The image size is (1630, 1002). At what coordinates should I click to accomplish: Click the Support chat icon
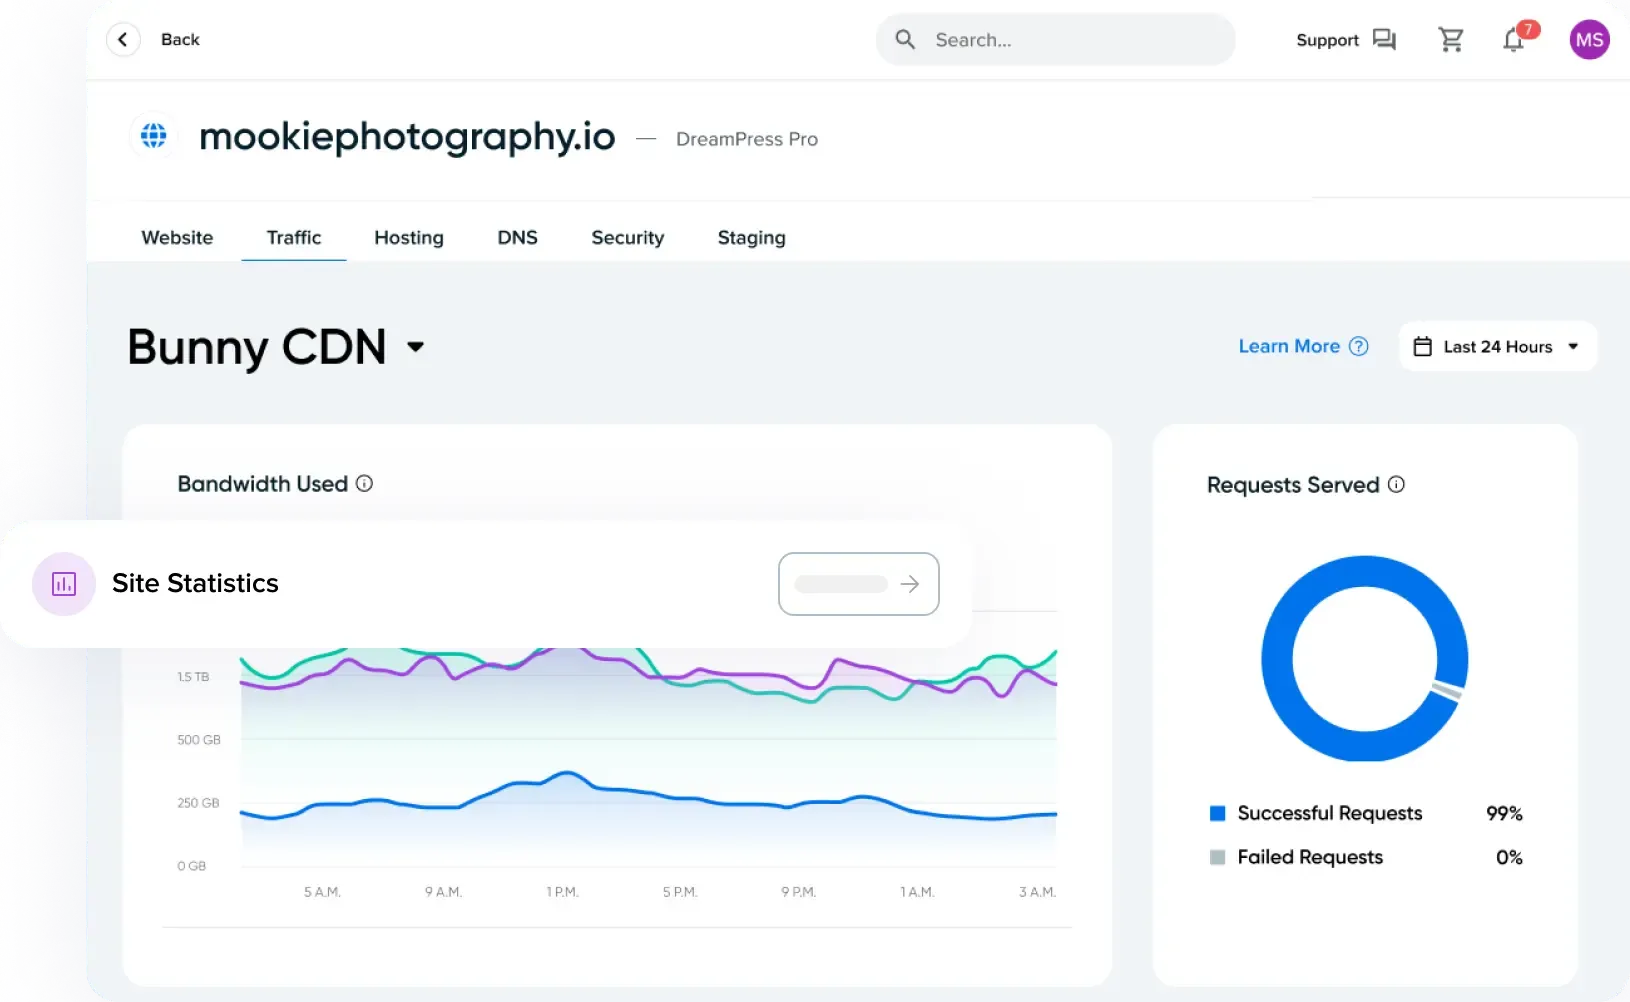[1384, 40]
